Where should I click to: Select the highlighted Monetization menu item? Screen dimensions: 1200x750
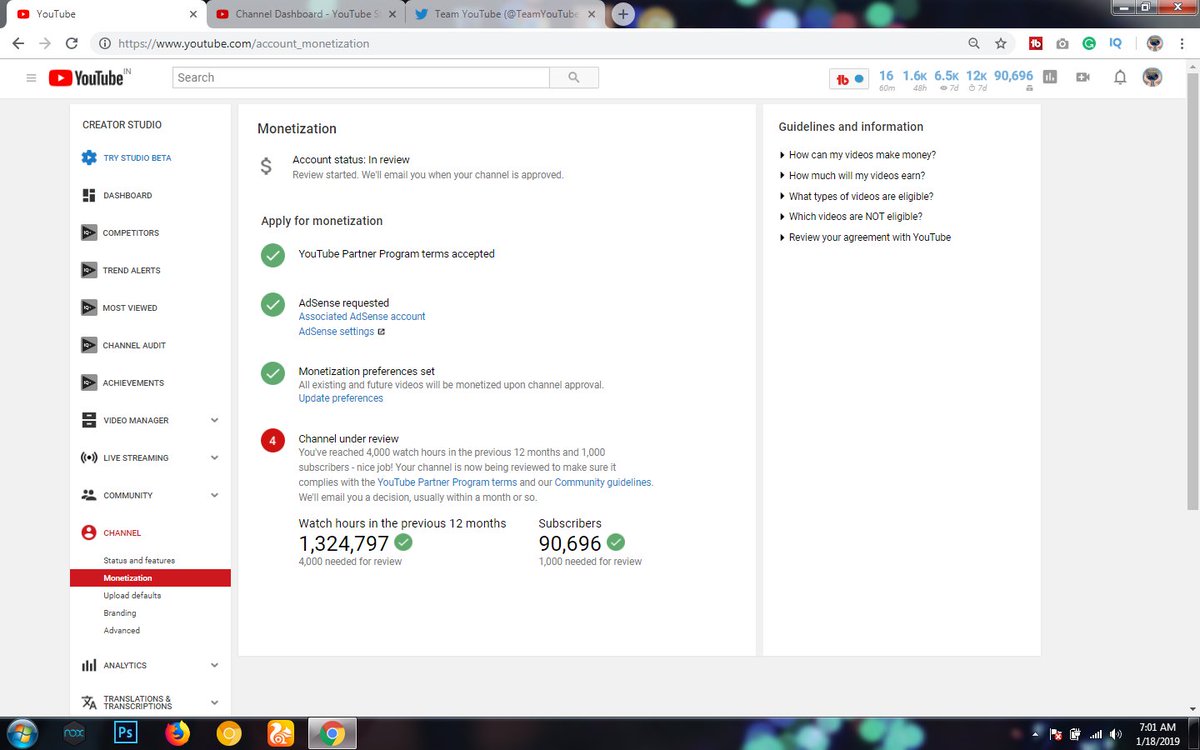click(x=150, y=578)
